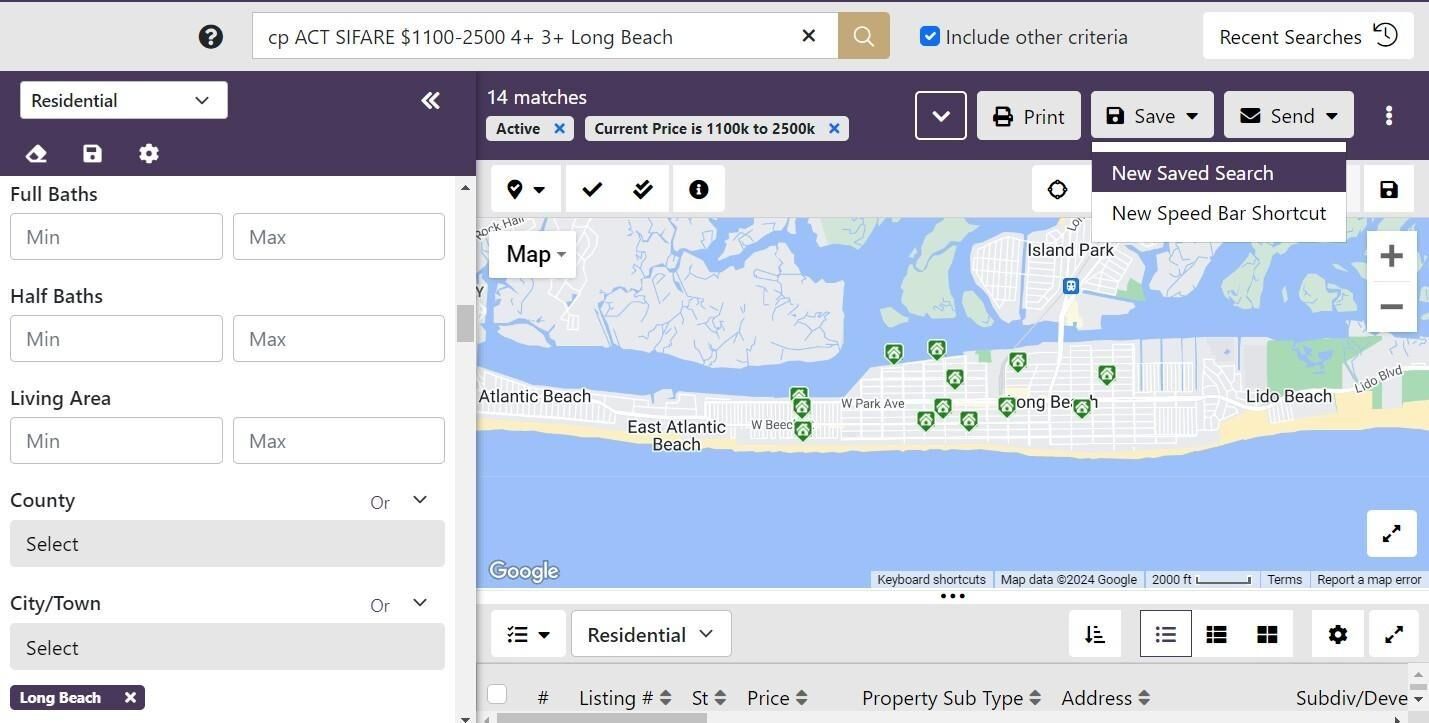Click the map info circle icon
Viewport: 1429px width, 723px height.
click(698, 189)
